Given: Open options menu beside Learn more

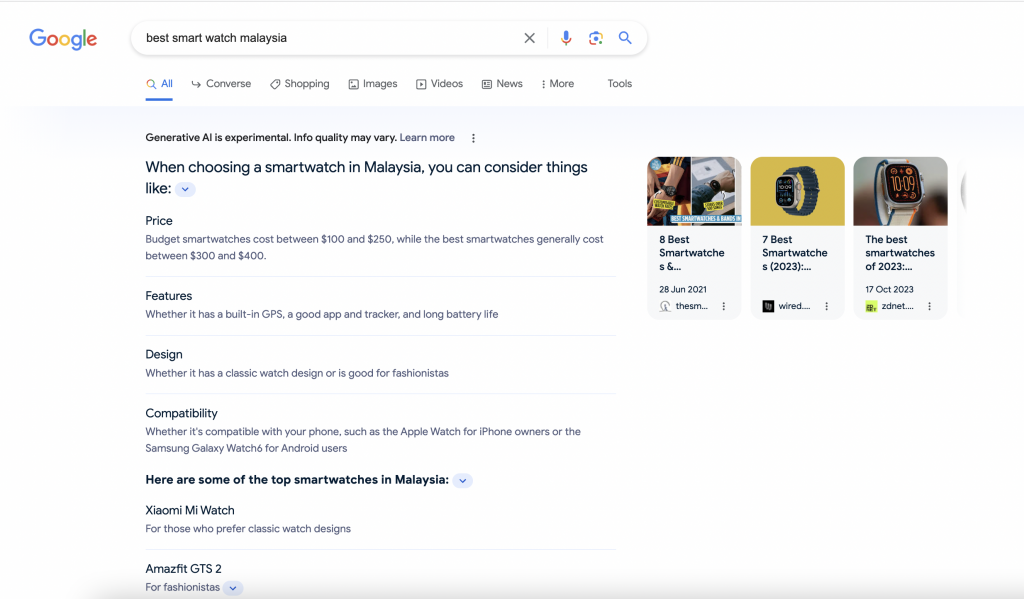Looking at the screenshot, I should (473, 138).
